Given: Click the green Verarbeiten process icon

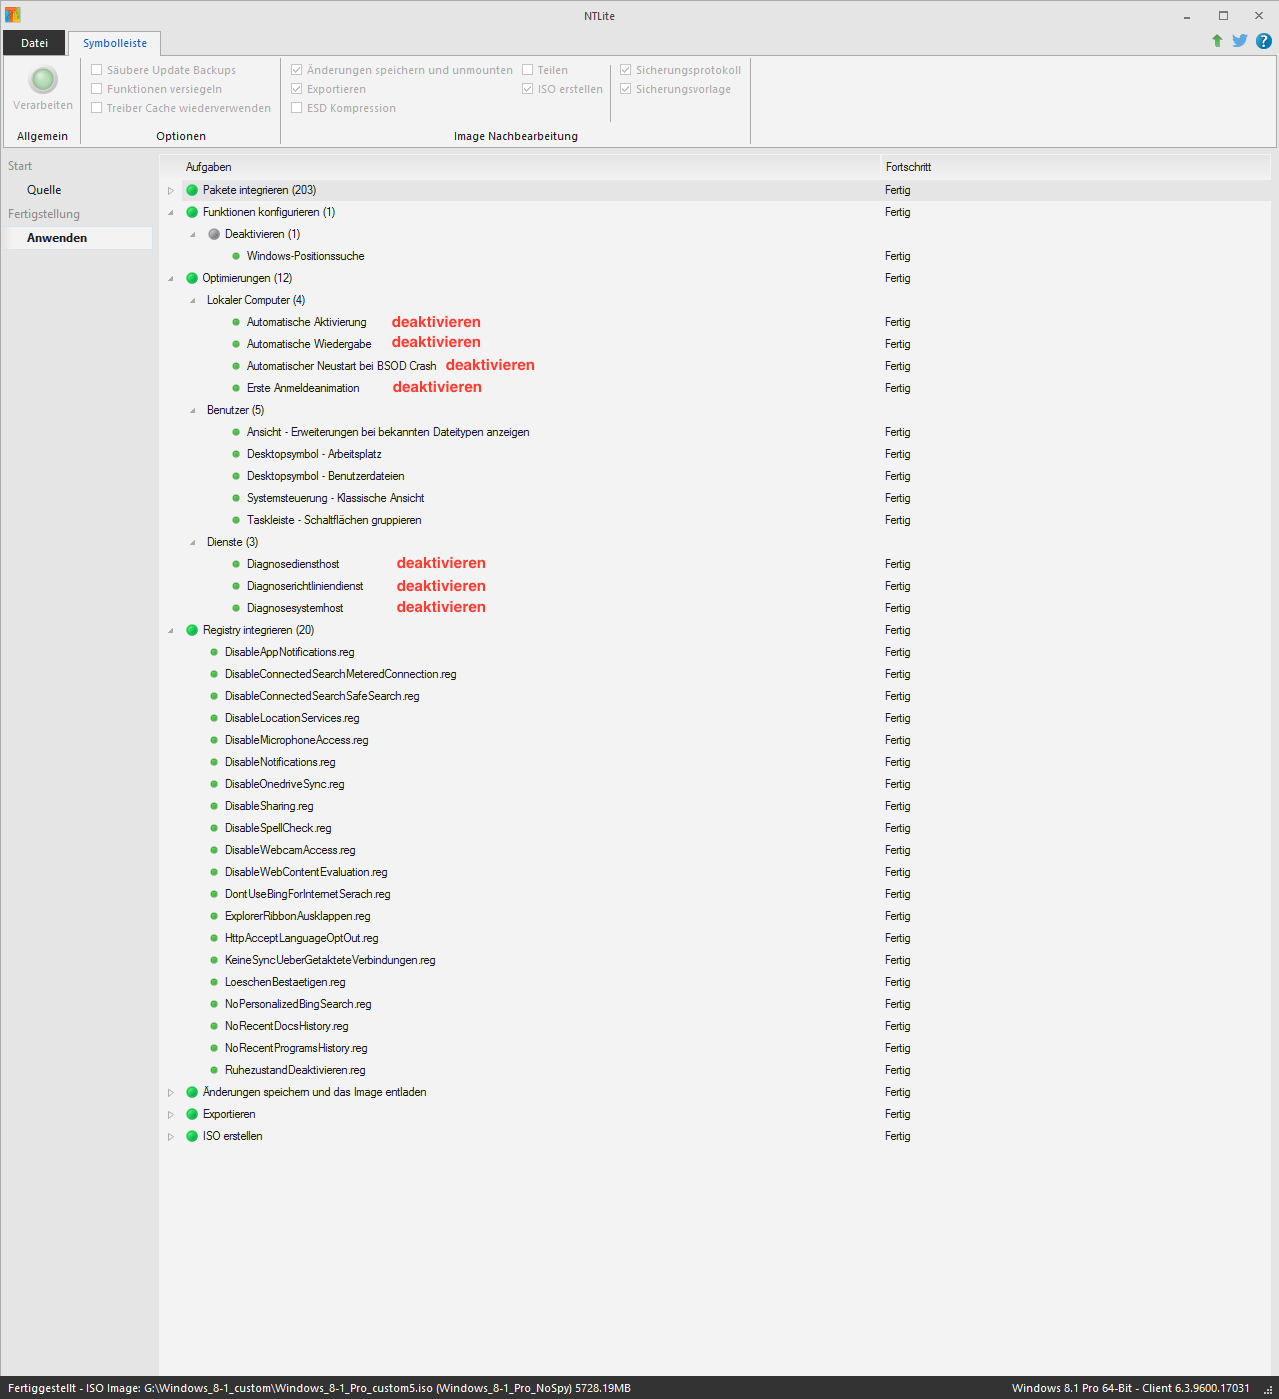Looking at the screenshot, I should pos(43,79).
